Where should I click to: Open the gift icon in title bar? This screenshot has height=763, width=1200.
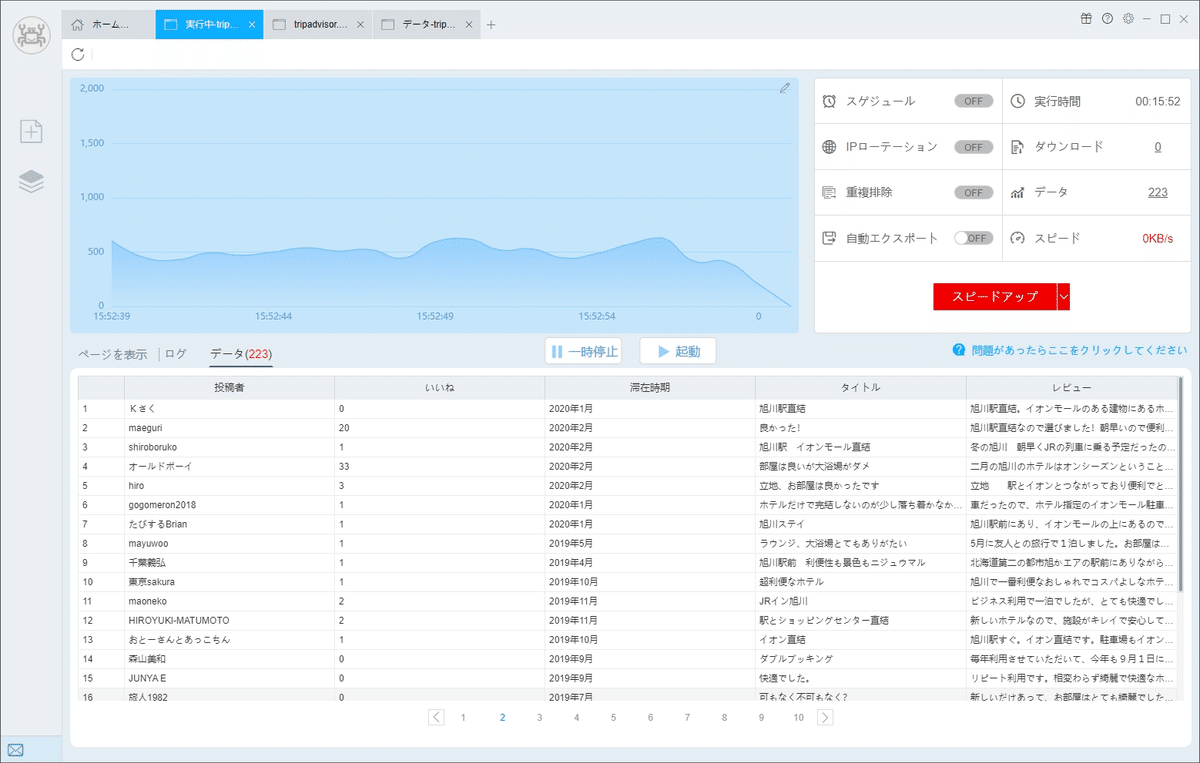tap(1086, 18)
